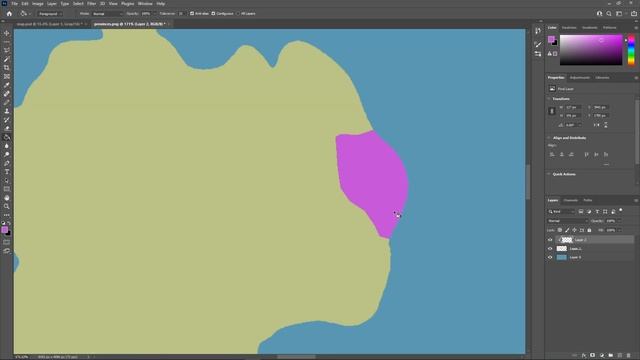This screenshot has height=360, width=640.
Task: Open the Mode dropdown in options bar
Action: click(107, 13)
